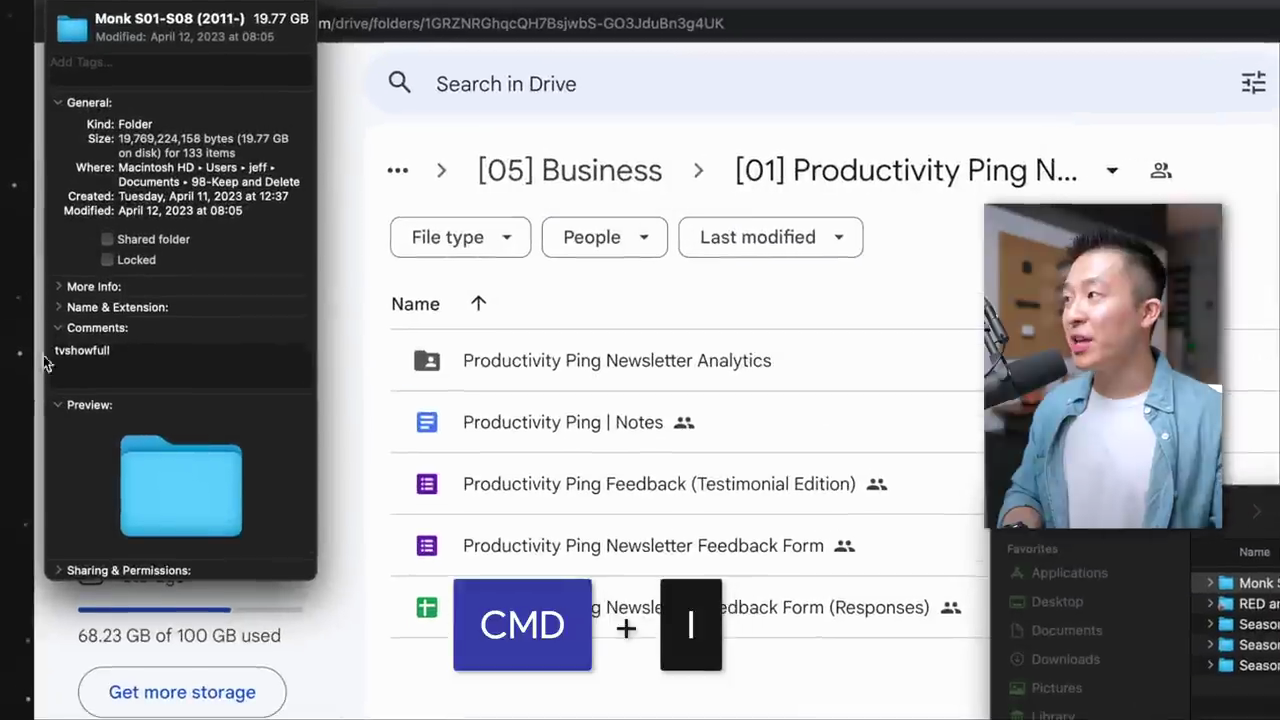Open the People filter dropdown
Image resolution: width=1280 pixels, height=720 pixels.
pos(605,237)
